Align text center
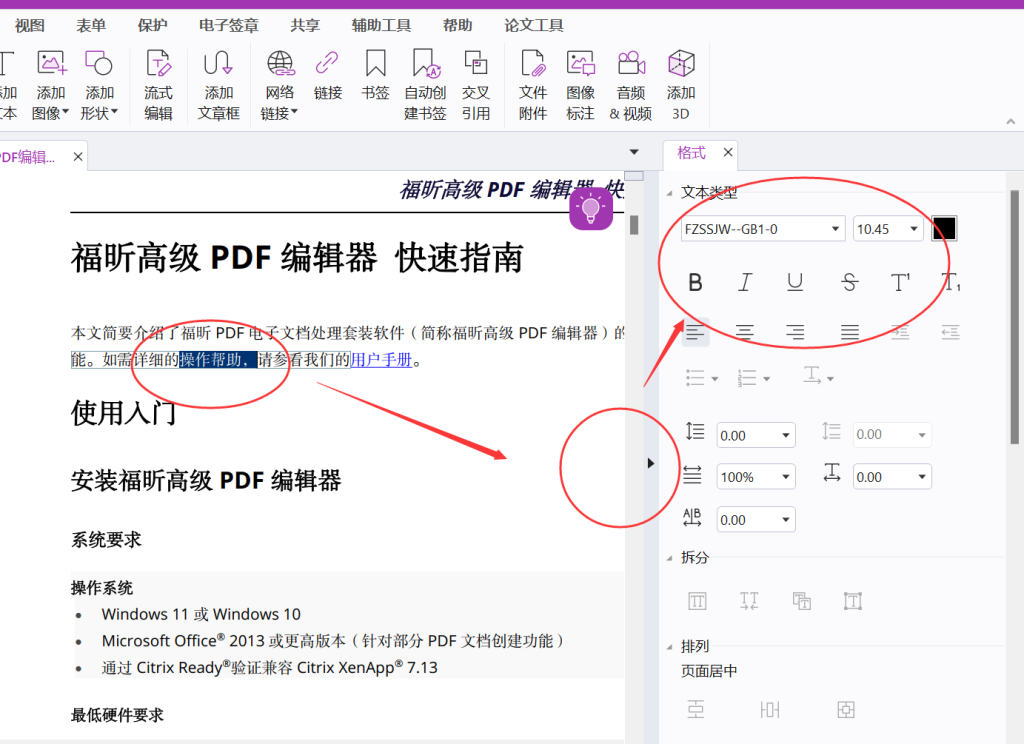Image resolution: width=1024 pixels, height=744 pixels. (744, 332)
